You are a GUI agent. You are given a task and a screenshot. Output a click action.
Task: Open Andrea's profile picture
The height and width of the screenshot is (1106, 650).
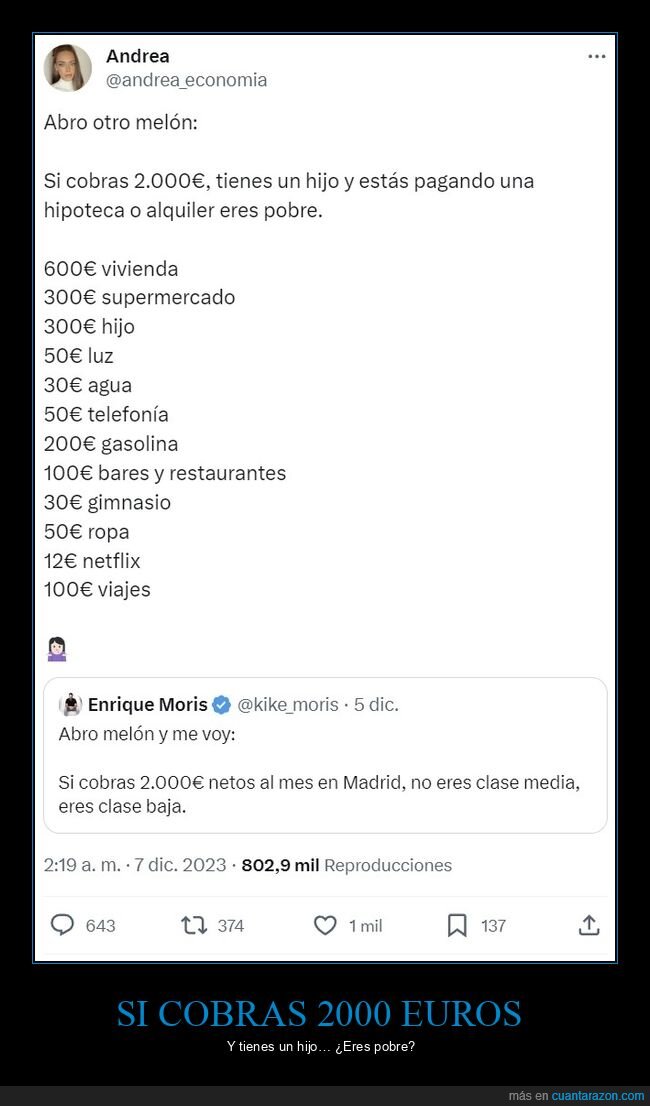pyautogui.click(x=68, y=68)
